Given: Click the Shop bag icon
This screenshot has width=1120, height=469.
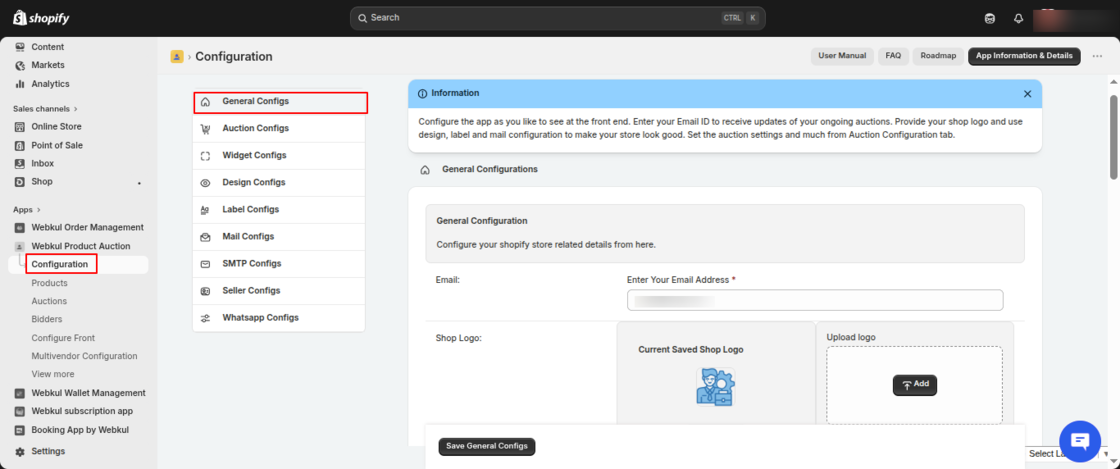Looking at the screenshot, I should click(20, 182).
